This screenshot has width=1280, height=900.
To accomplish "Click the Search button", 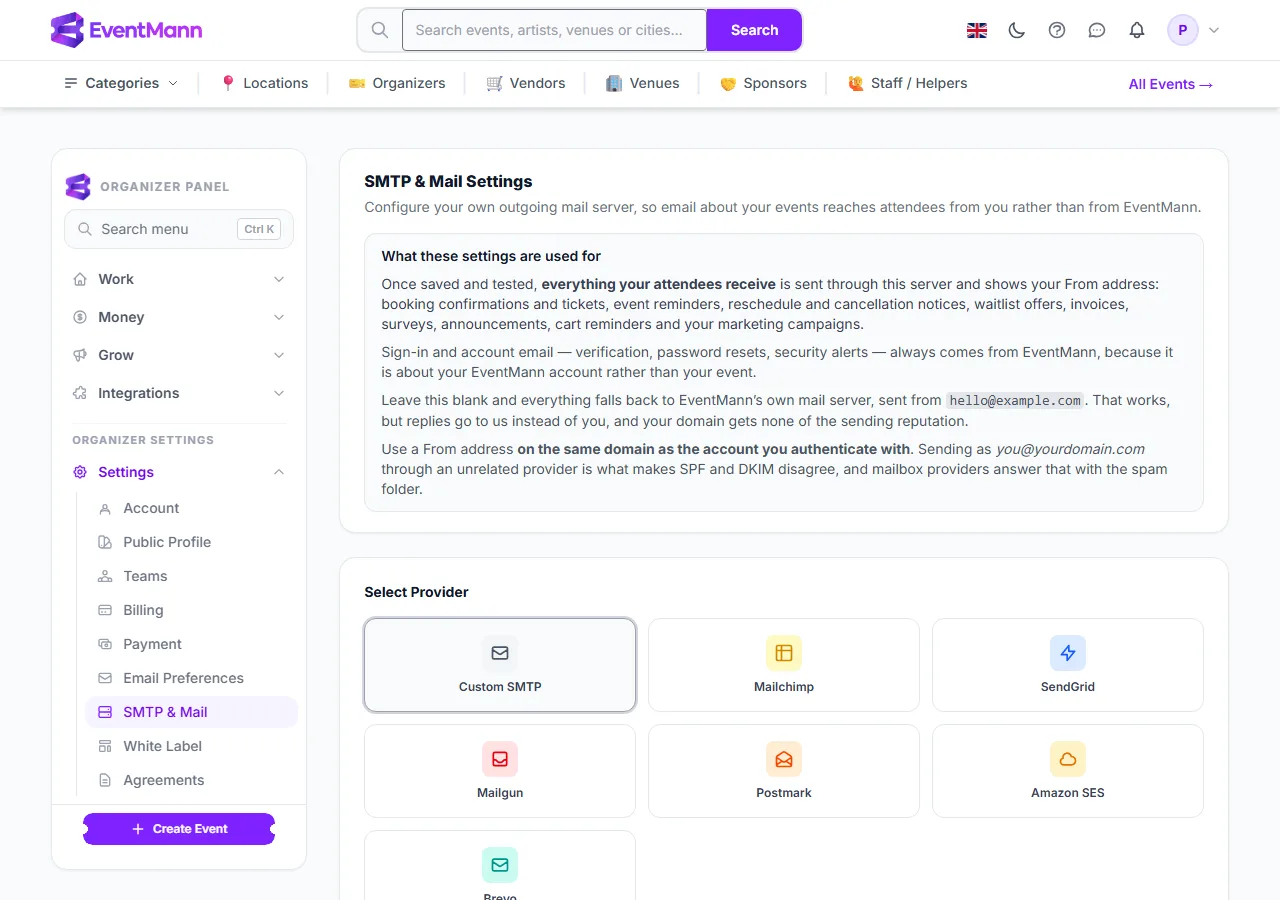I will pos(754,30).
